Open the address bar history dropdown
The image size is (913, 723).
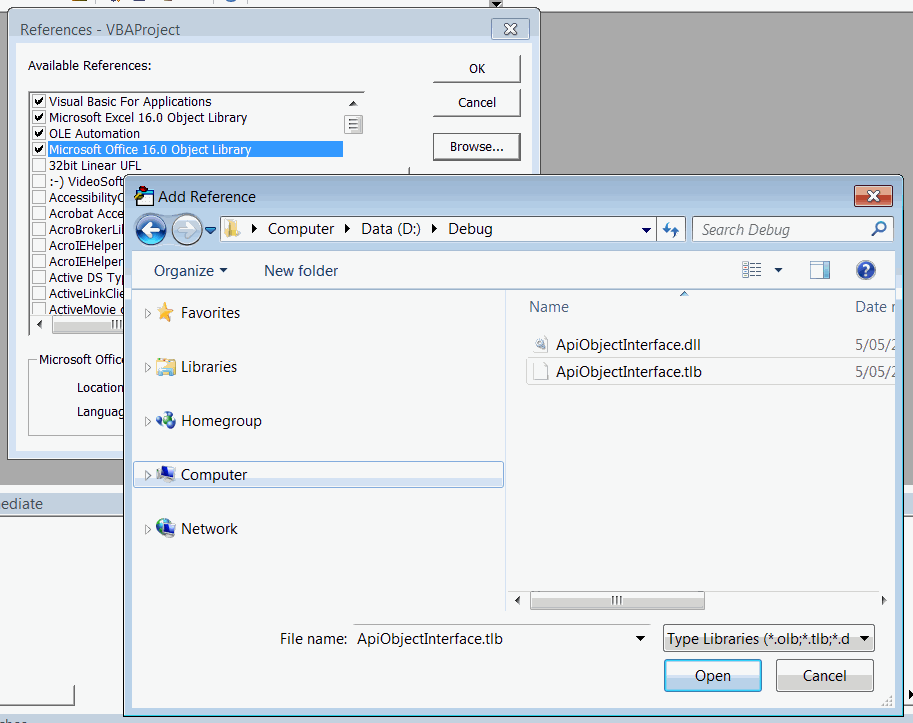646,230
